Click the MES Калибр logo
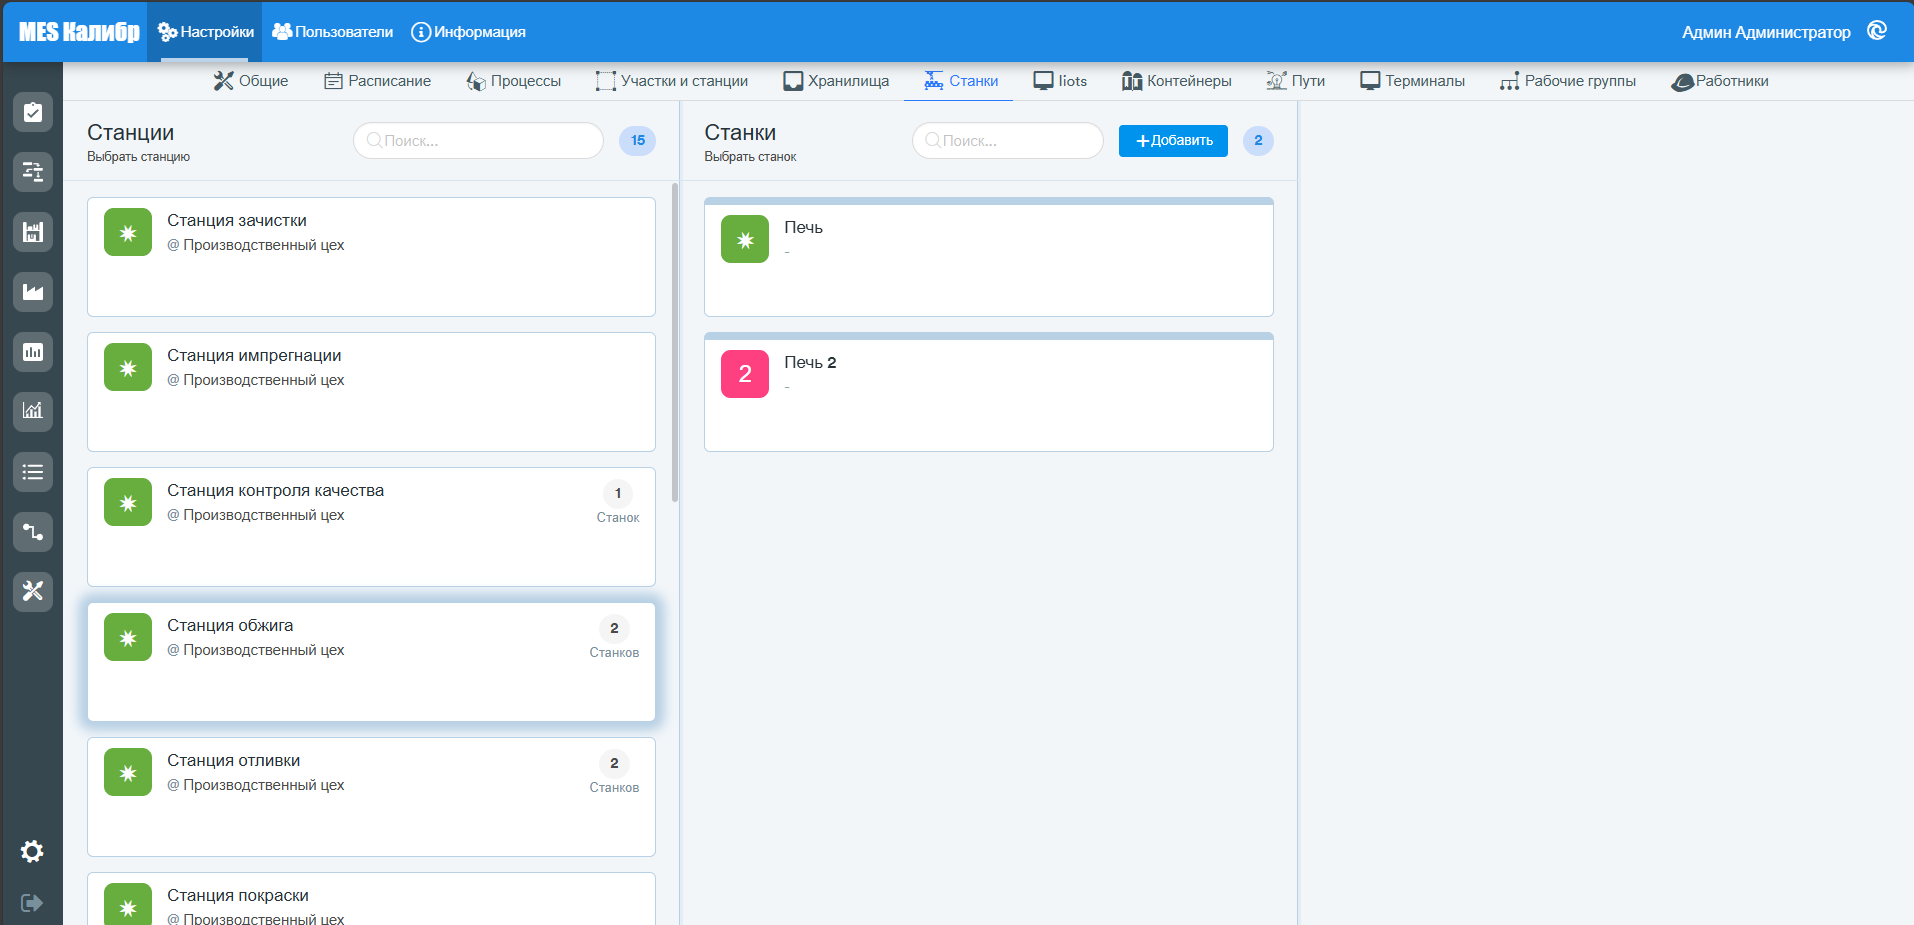The width and height of the screenshot is (1914, 925). (79, 32)
